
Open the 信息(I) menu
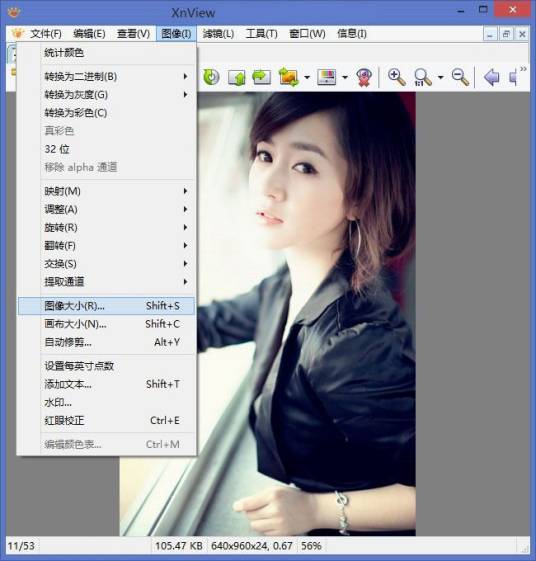click(352, 34)
